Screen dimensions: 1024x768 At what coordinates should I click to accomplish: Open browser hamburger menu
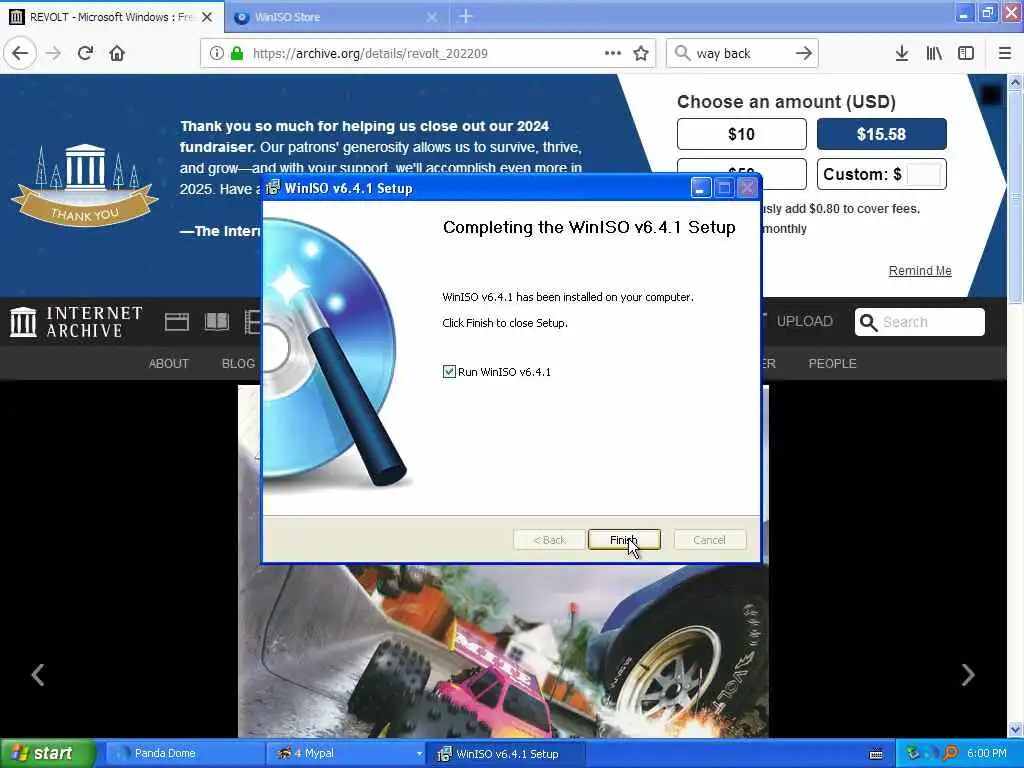[x=1004, y=53]
